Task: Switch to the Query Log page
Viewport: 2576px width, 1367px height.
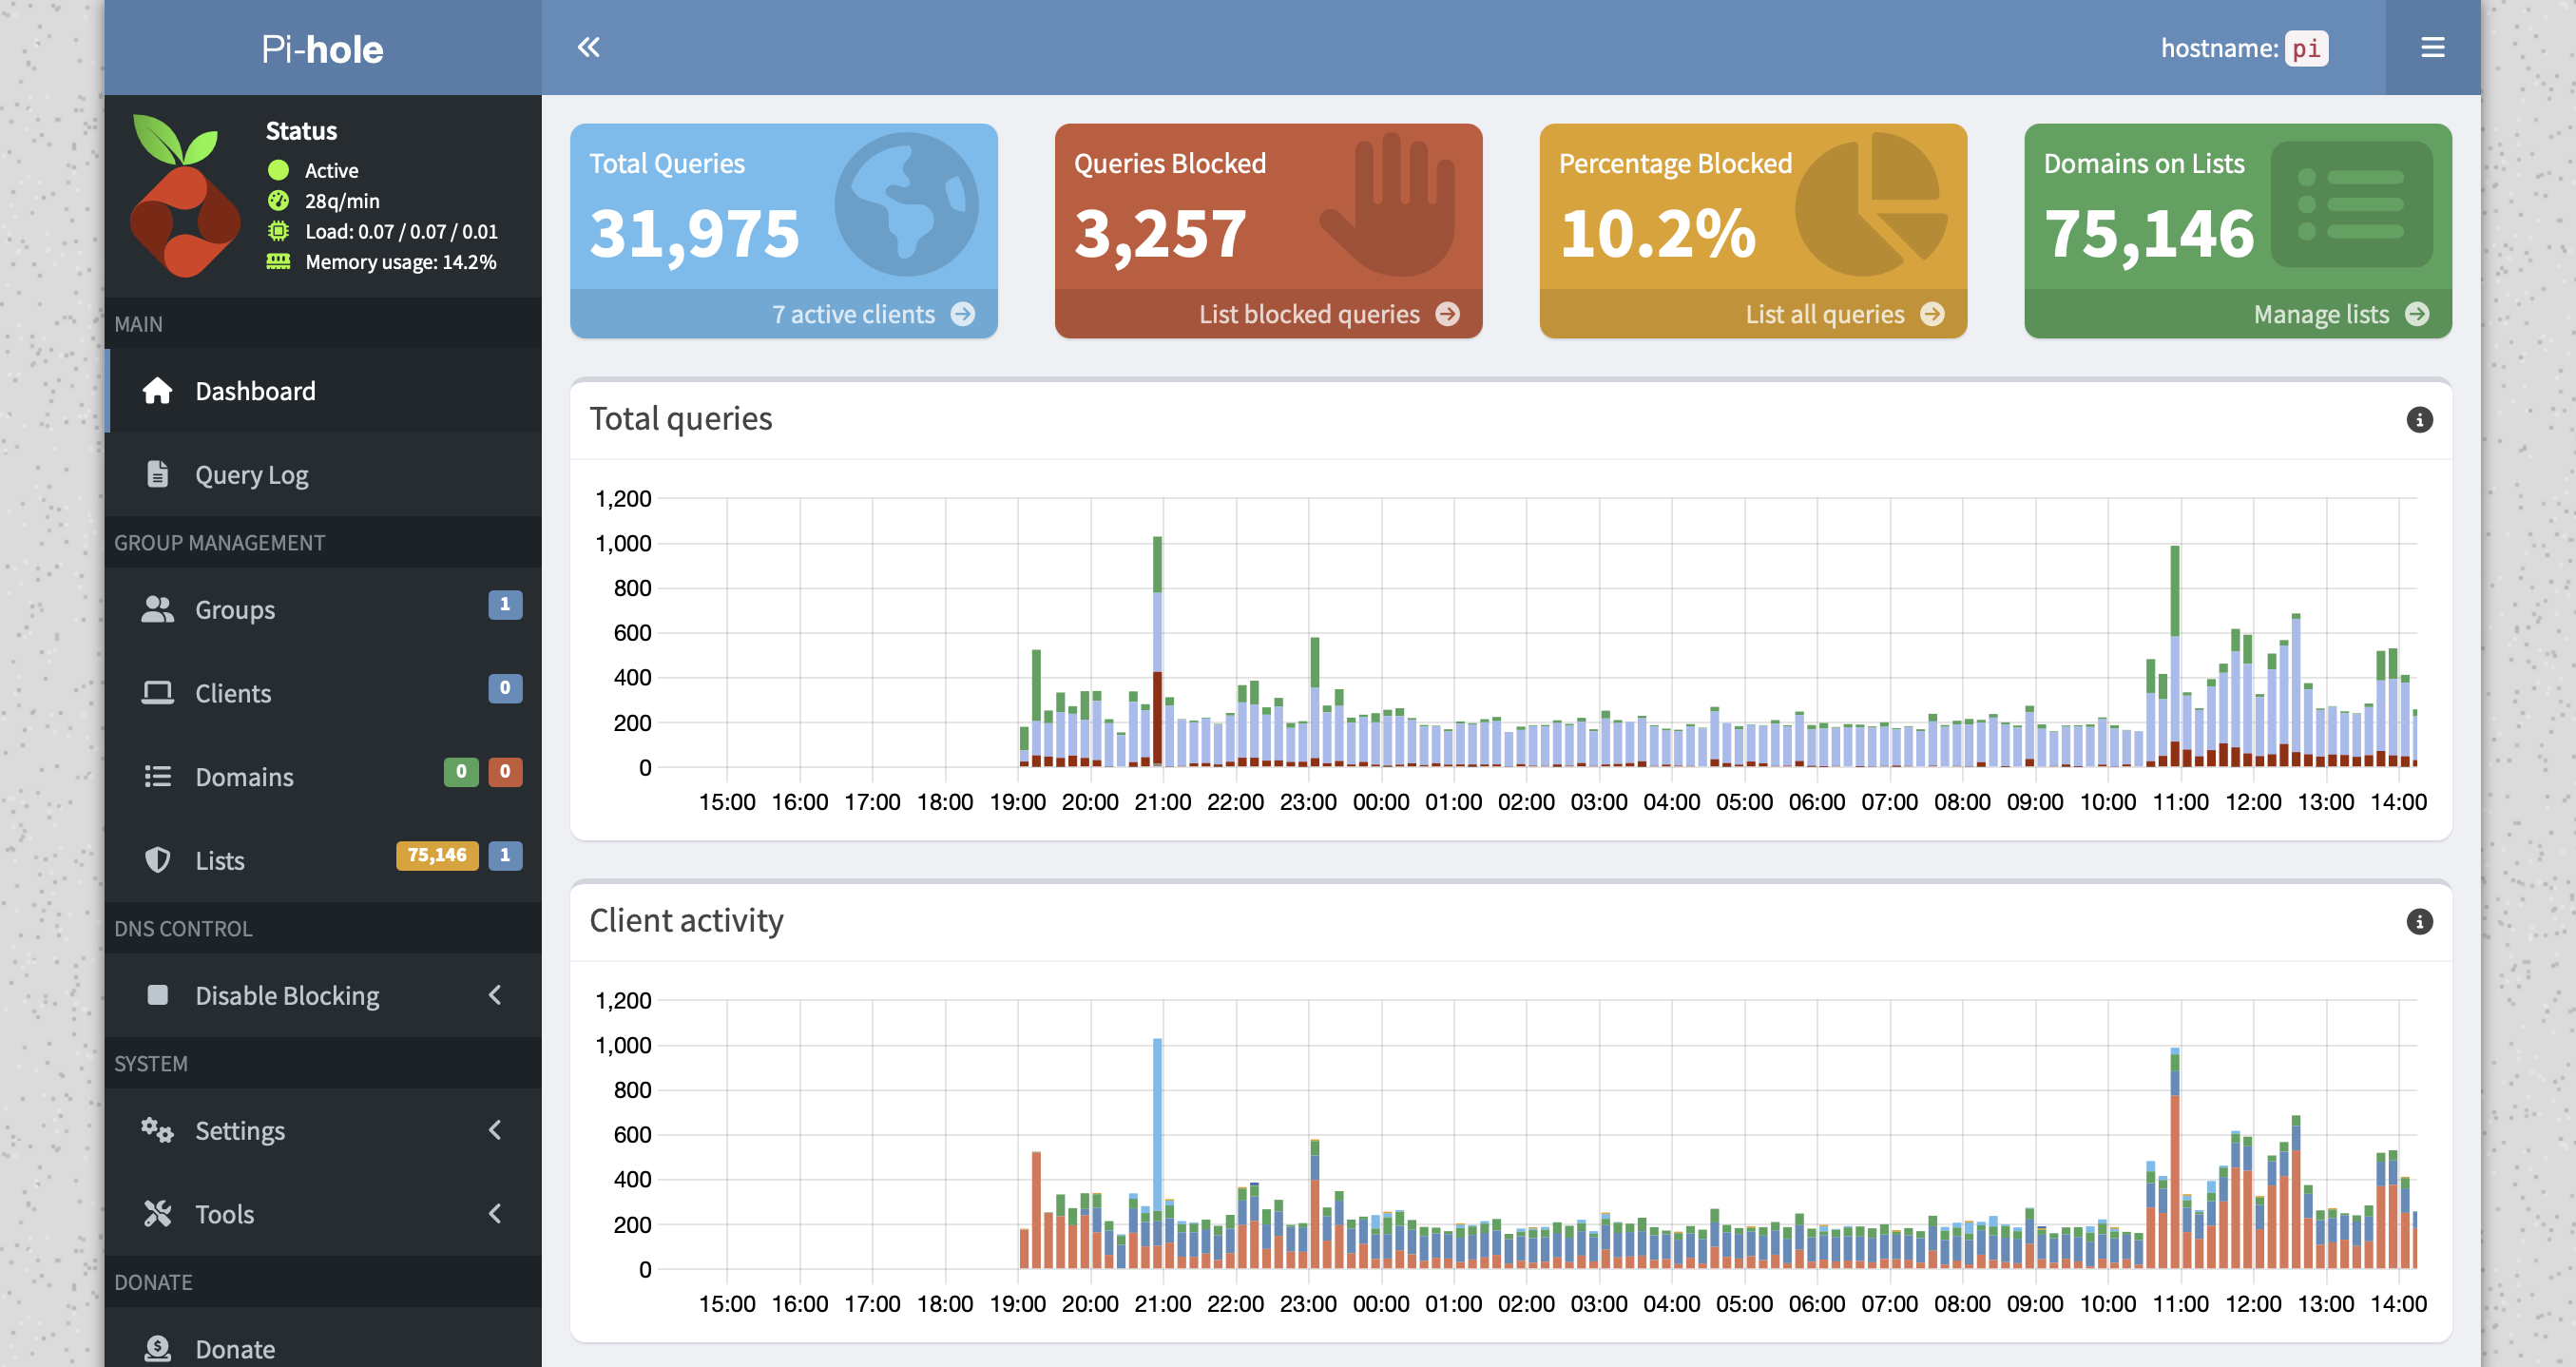Action: 252,474
